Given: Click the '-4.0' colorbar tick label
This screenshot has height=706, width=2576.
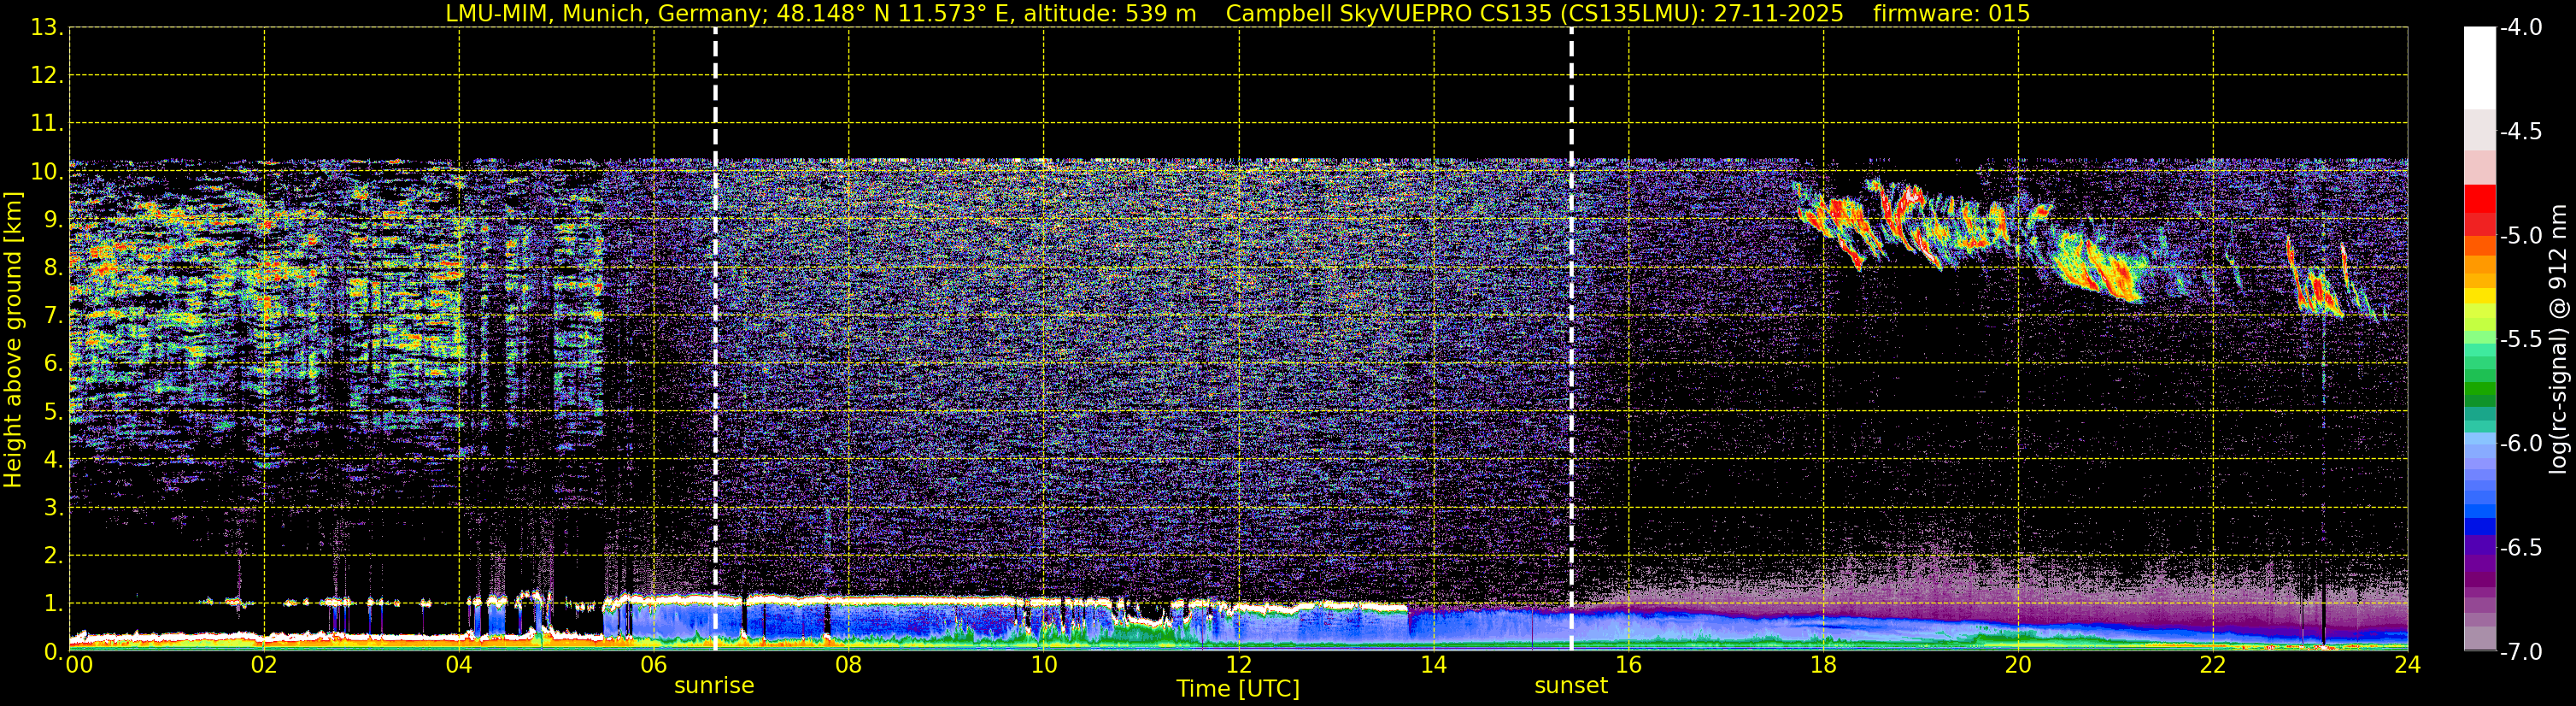Looking at the screenshot, I should 2521,28.
